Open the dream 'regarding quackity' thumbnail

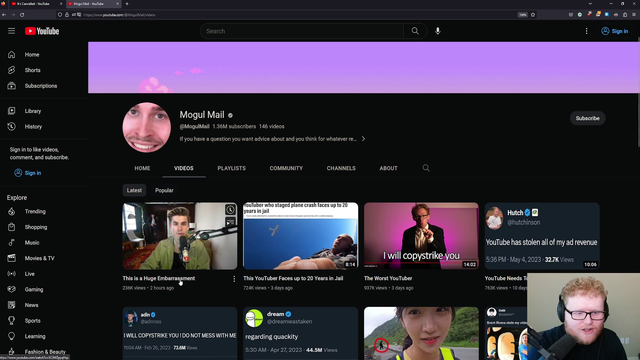[x=300, y=333]
